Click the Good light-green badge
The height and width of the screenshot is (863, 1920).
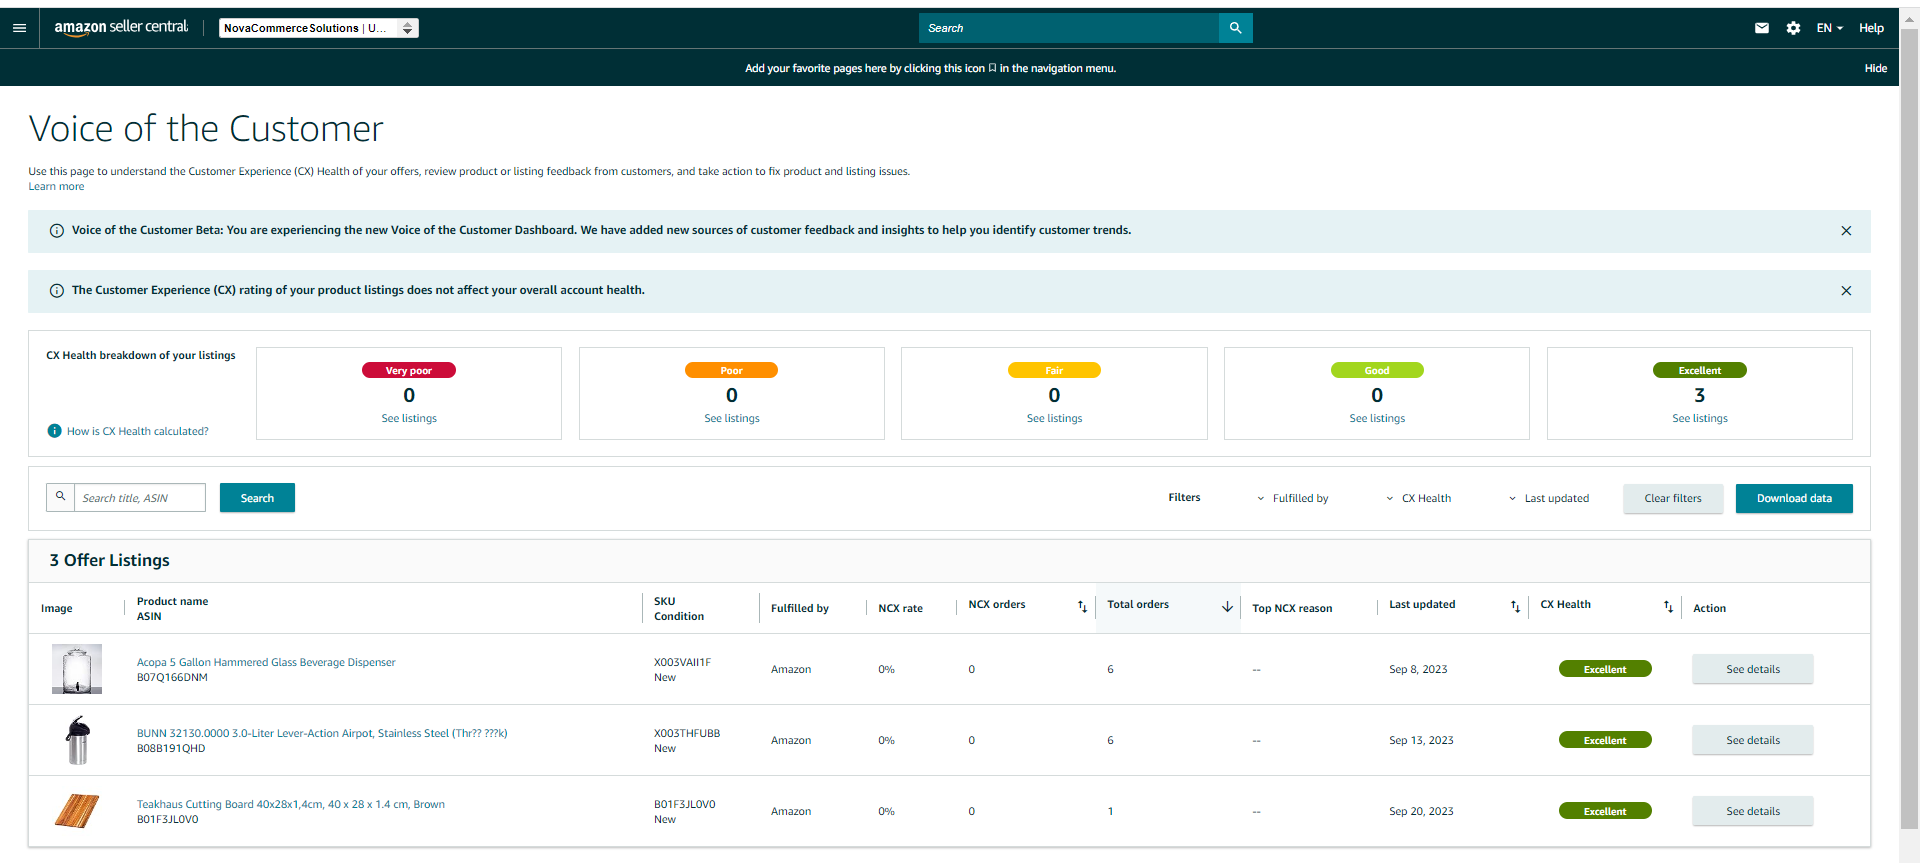click(1377, 370)
